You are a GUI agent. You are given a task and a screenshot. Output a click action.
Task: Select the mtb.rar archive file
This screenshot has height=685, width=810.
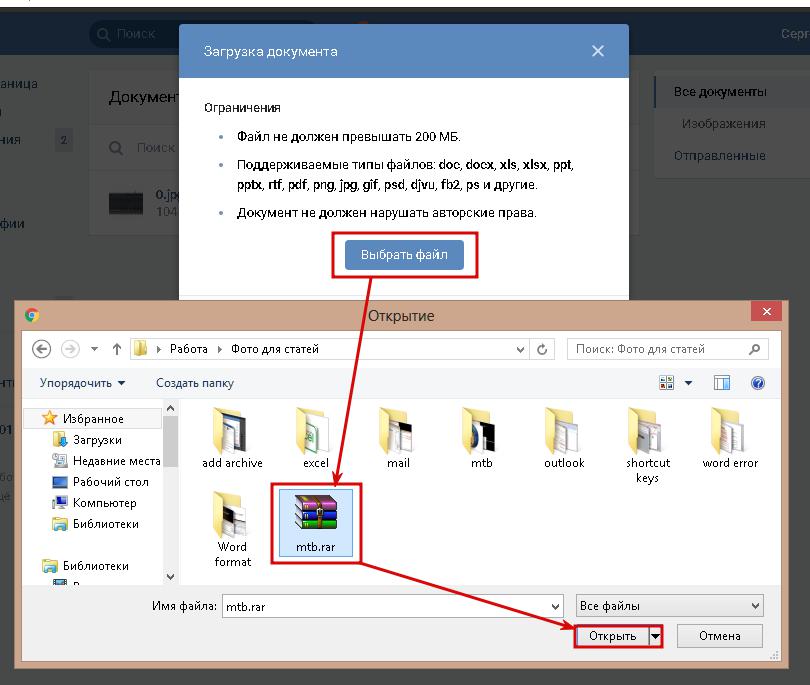(x=316, y=523)
